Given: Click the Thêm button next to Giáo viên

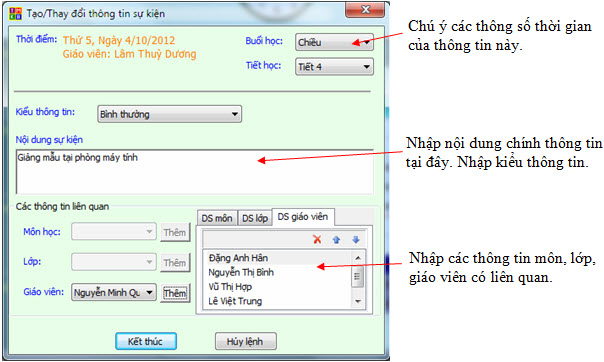Looking at the screenshot, I should point(175,293).
